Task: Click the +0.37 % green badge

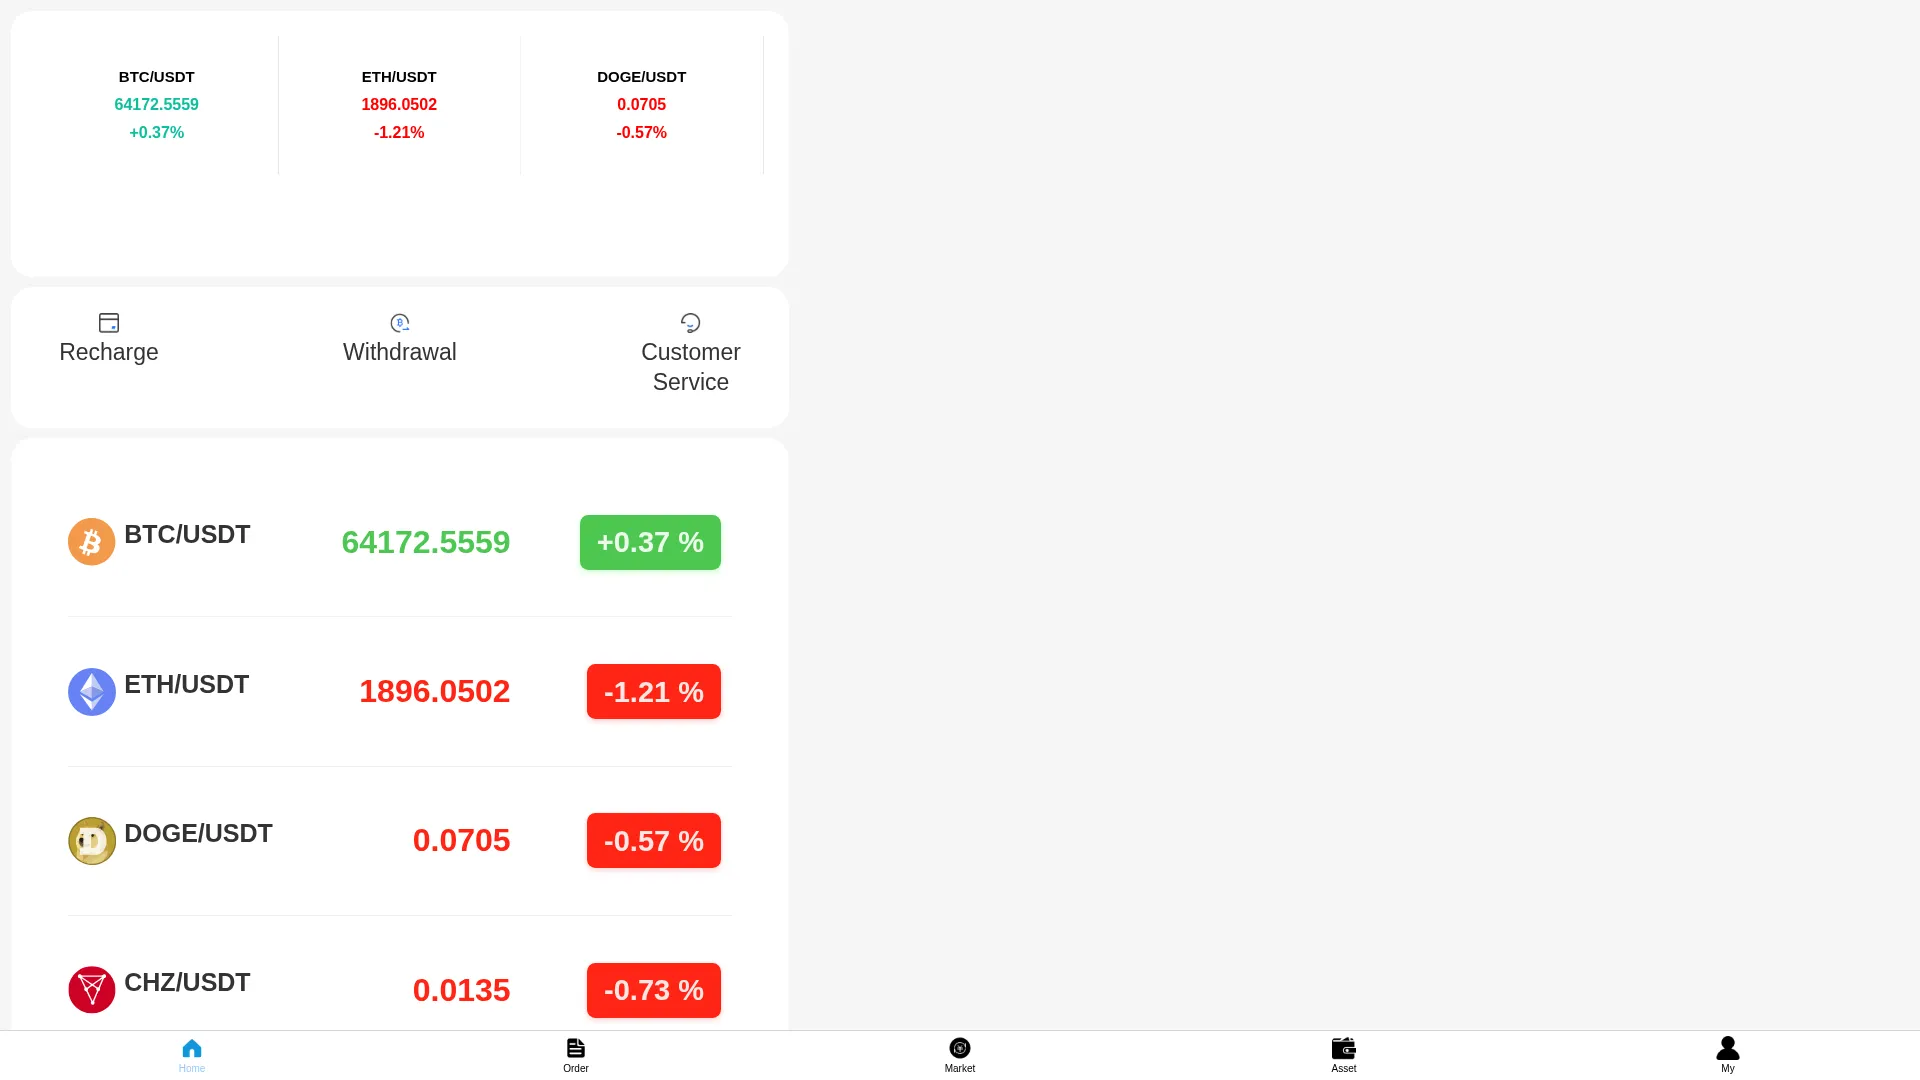Action: (650, 542)
